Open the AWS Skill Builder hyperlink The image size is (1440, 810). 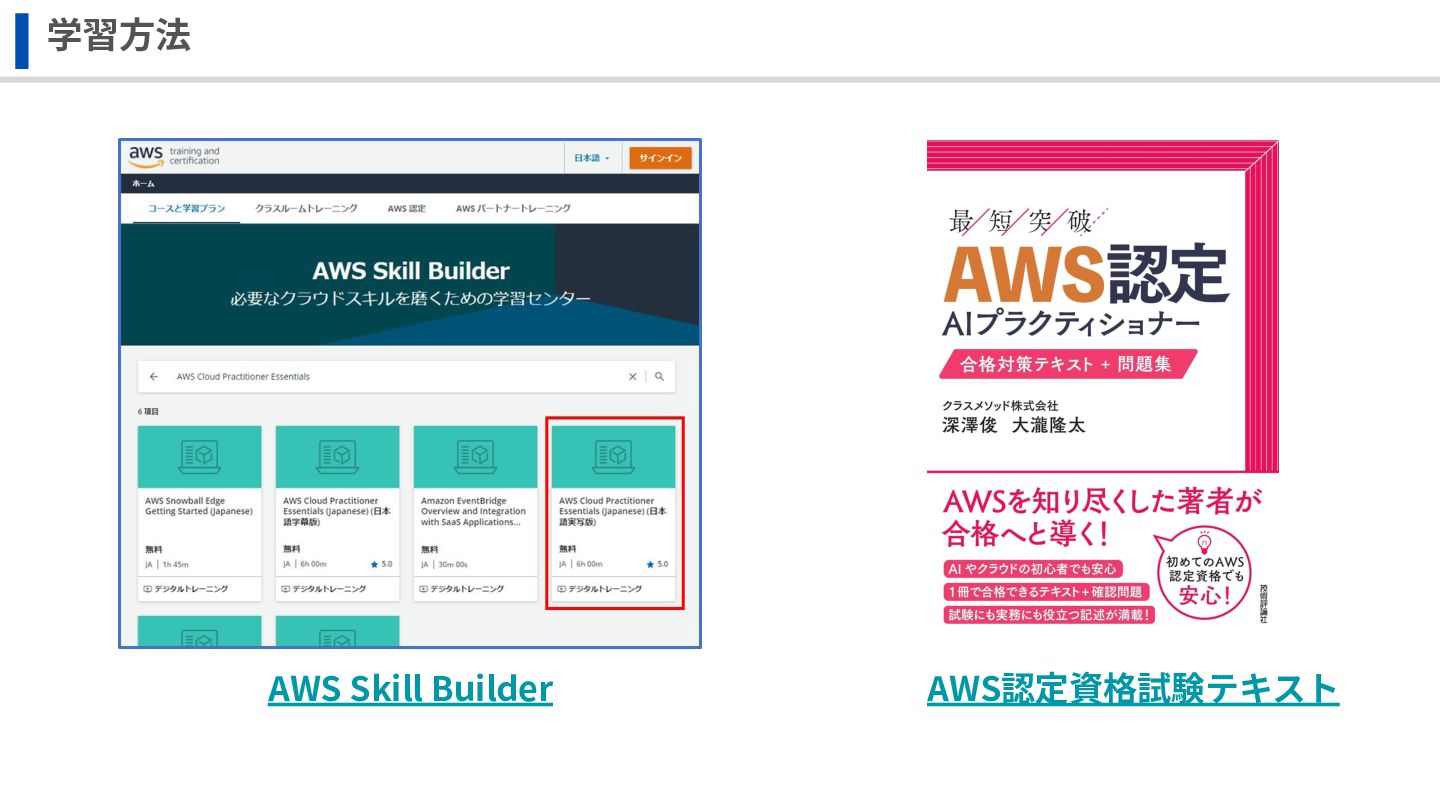(x=410, y=688)
